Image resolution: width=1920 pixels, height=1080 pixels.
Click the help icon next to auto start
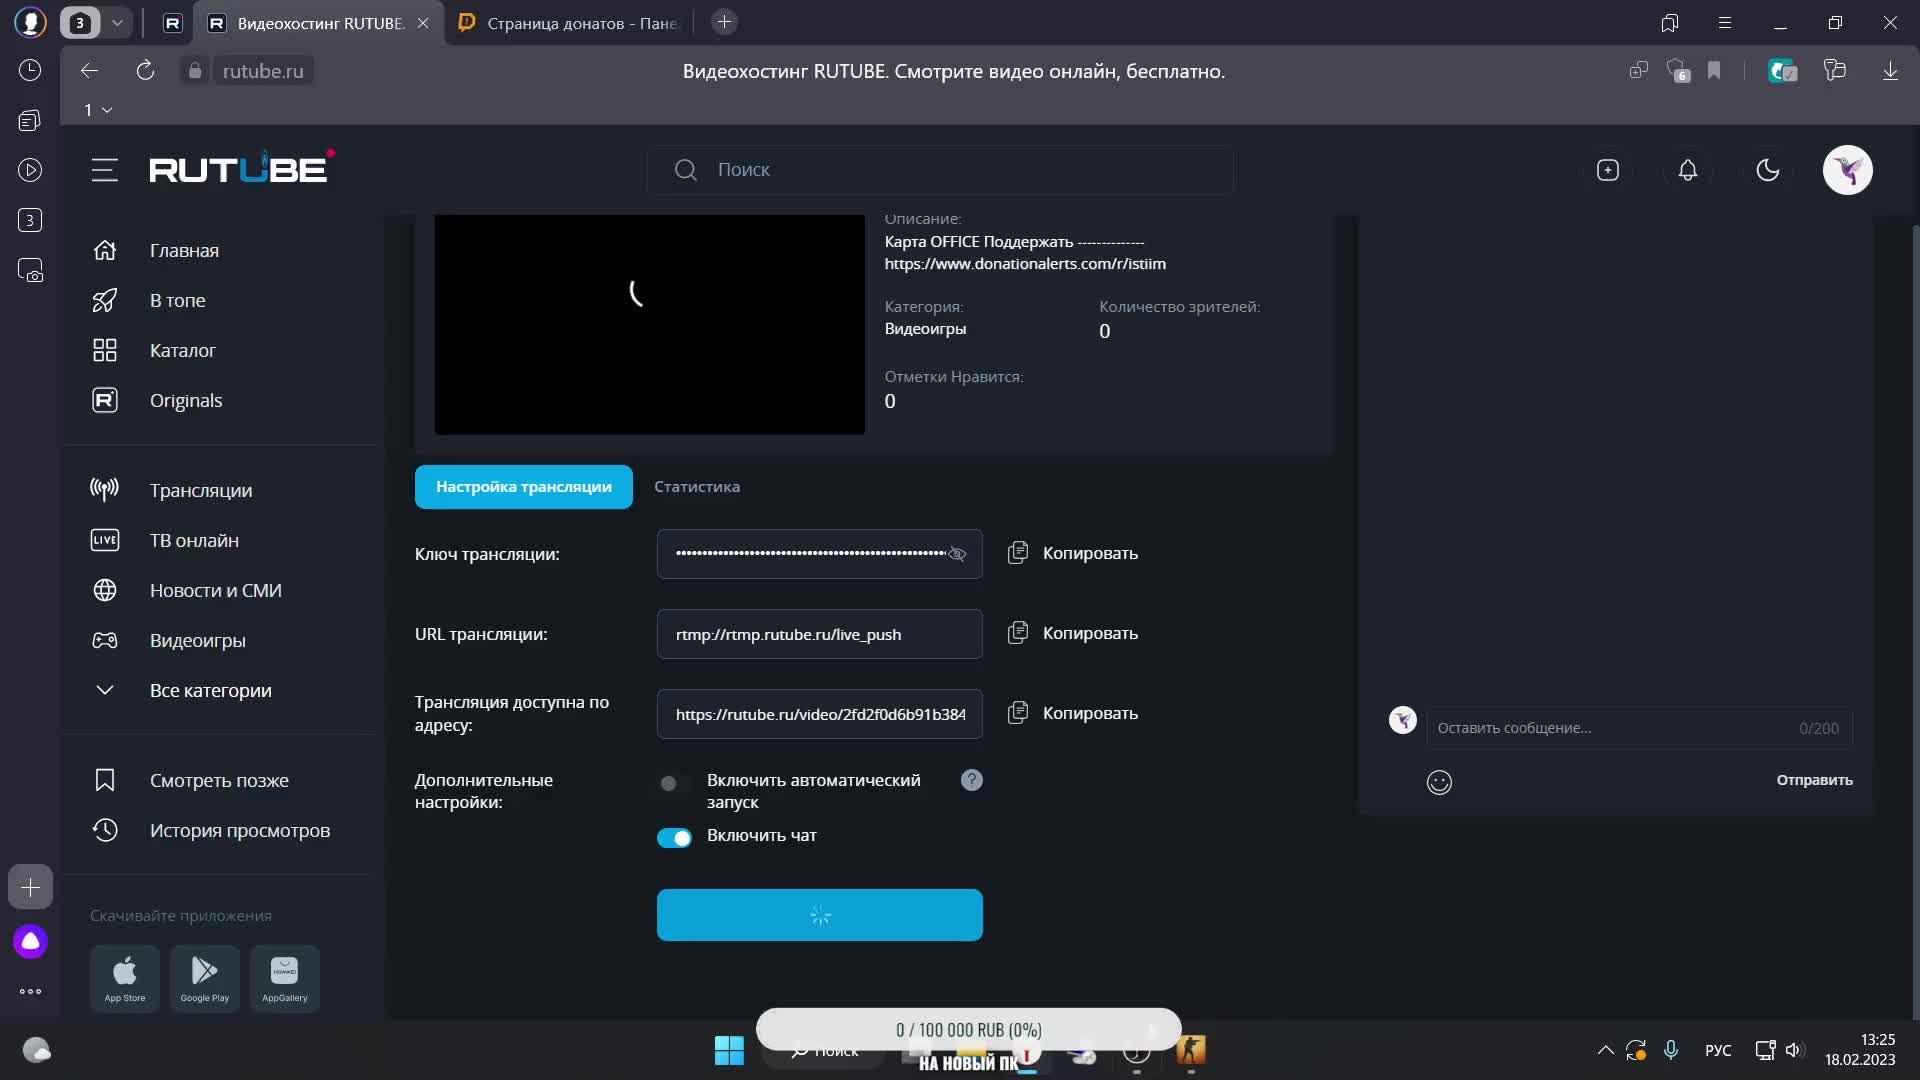coord(971,780)
